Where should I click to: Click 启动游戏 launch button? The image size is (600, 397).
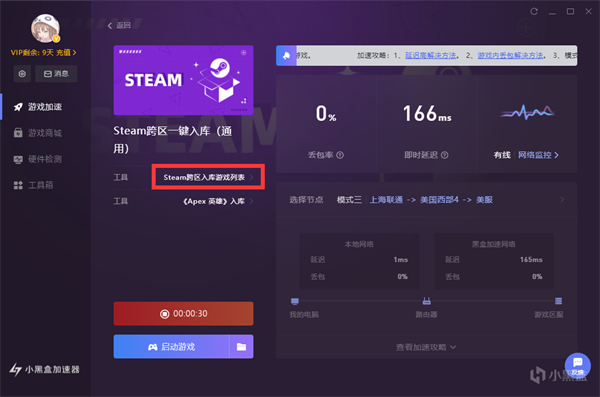point(171,346)
